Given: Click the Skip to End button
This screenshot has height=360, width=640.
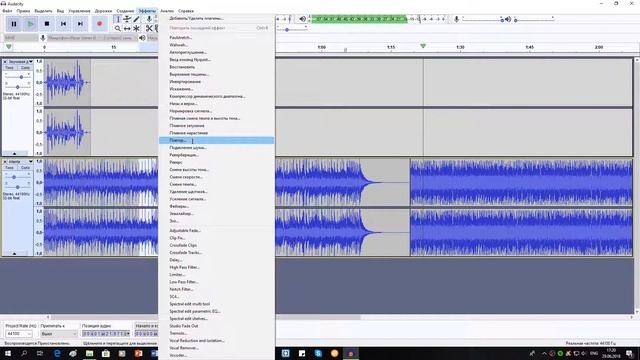Looking at the screenshot, I should tap(80, 24).
